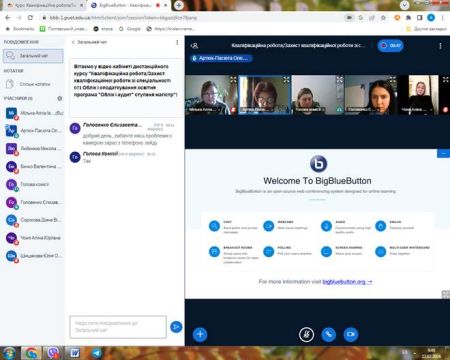Click the Артюх-Пасюта webcam thumbnail

[x=265, y=95]
